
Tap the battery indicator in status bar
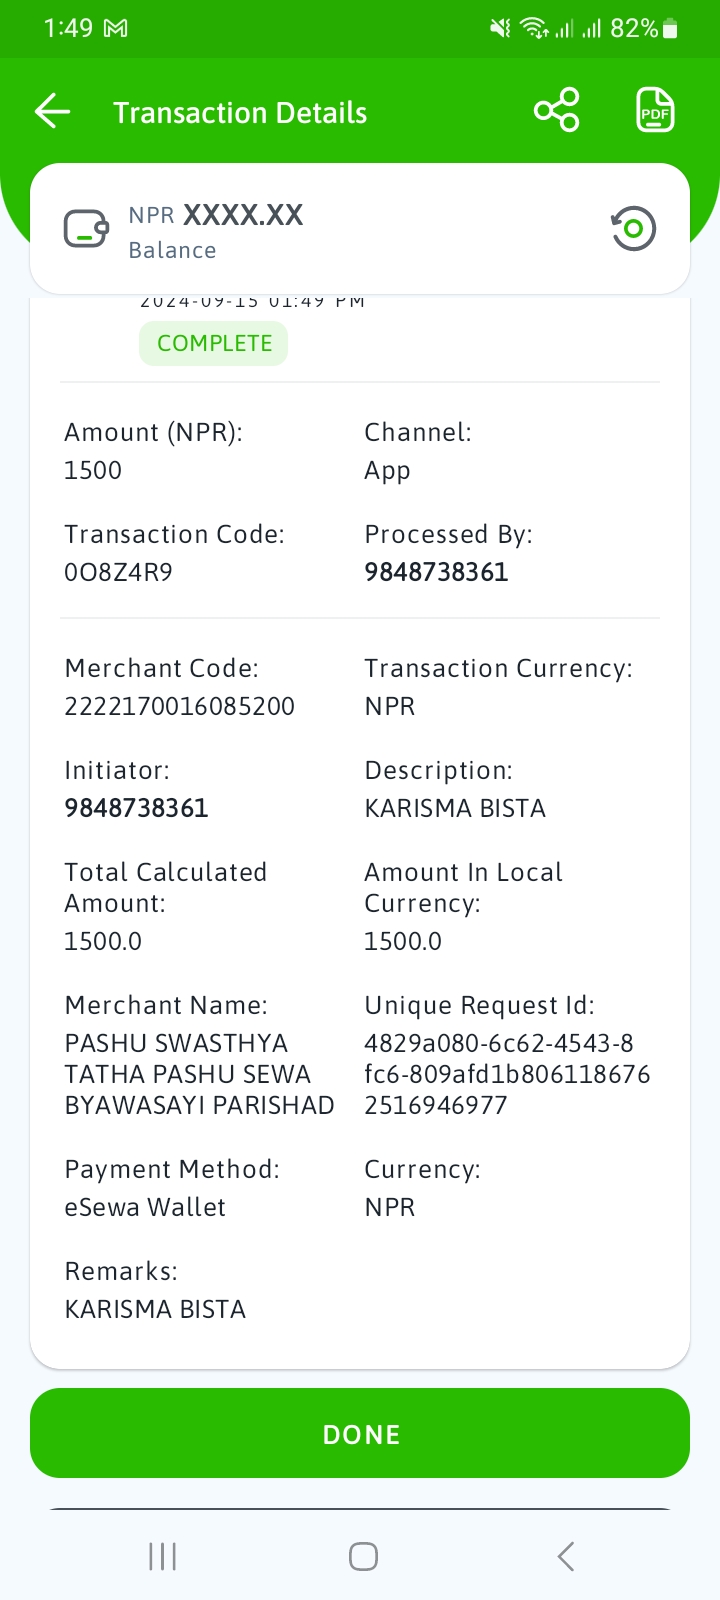coord(671,29)
